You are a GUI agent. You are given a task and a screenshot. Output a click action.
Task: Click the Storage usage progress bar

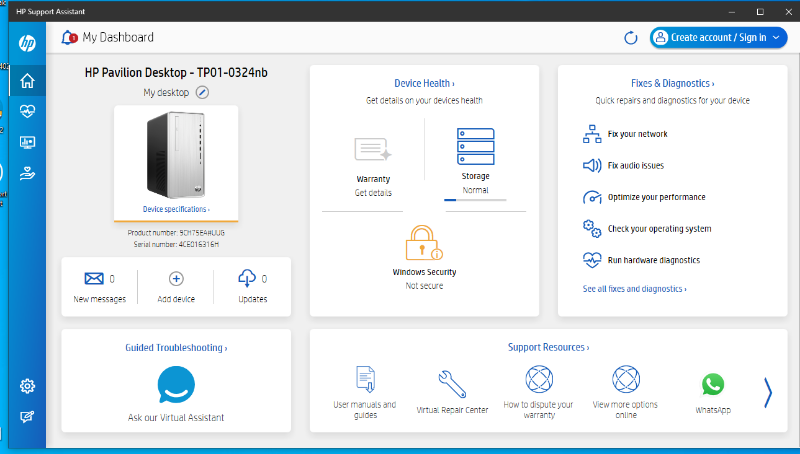[475, 200]
